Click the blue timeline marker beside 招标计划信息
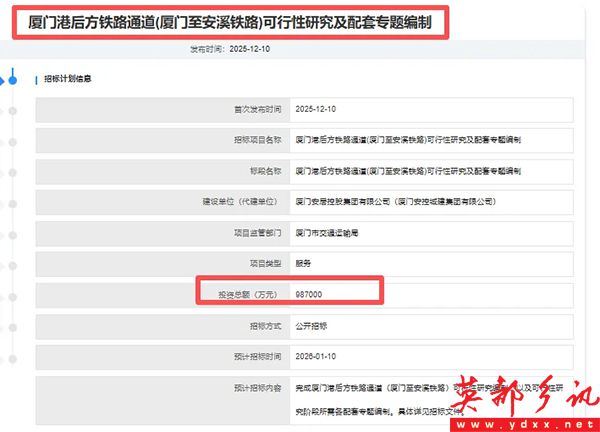The height and width of the screenshot is (432, 600). (12, 77)
